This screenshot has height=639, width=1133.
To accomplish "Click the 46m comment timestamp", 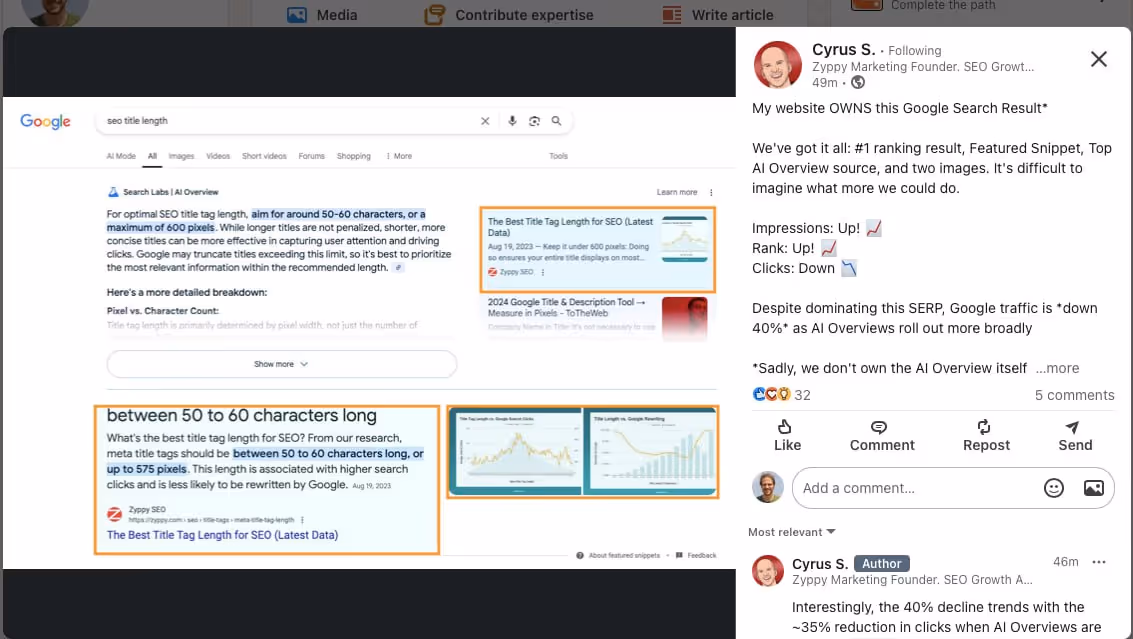I will [1065, 562].
